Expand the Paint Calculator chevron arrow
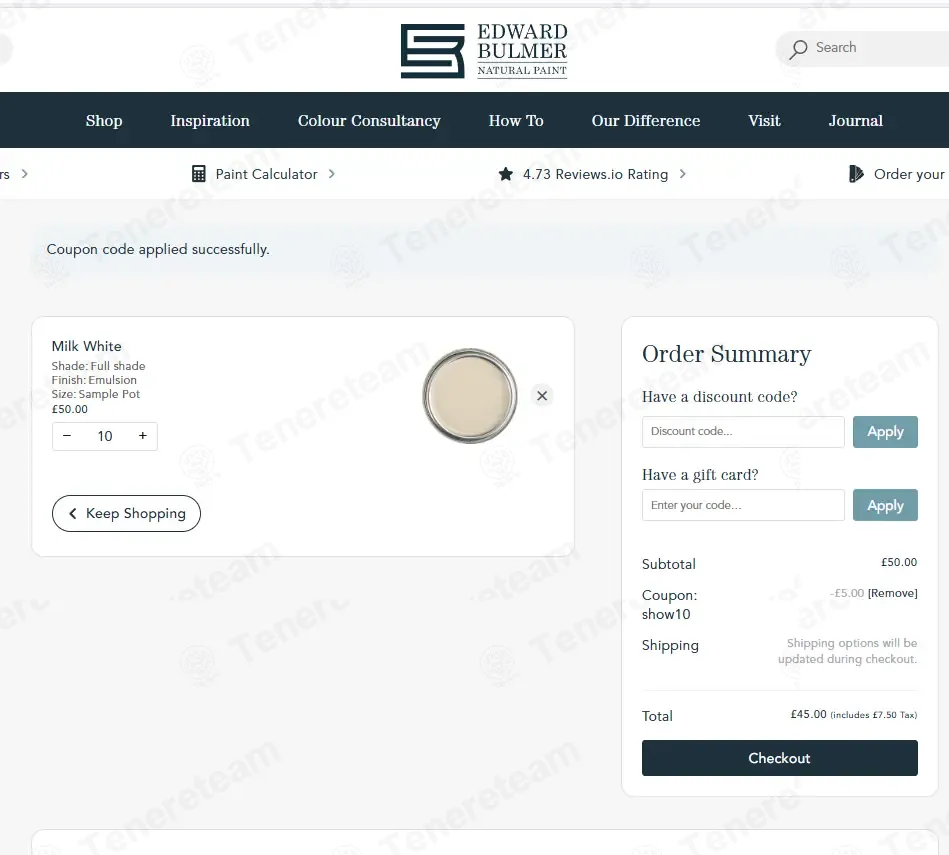This screenshot has width=949, height=855. [x=332, y=174]
